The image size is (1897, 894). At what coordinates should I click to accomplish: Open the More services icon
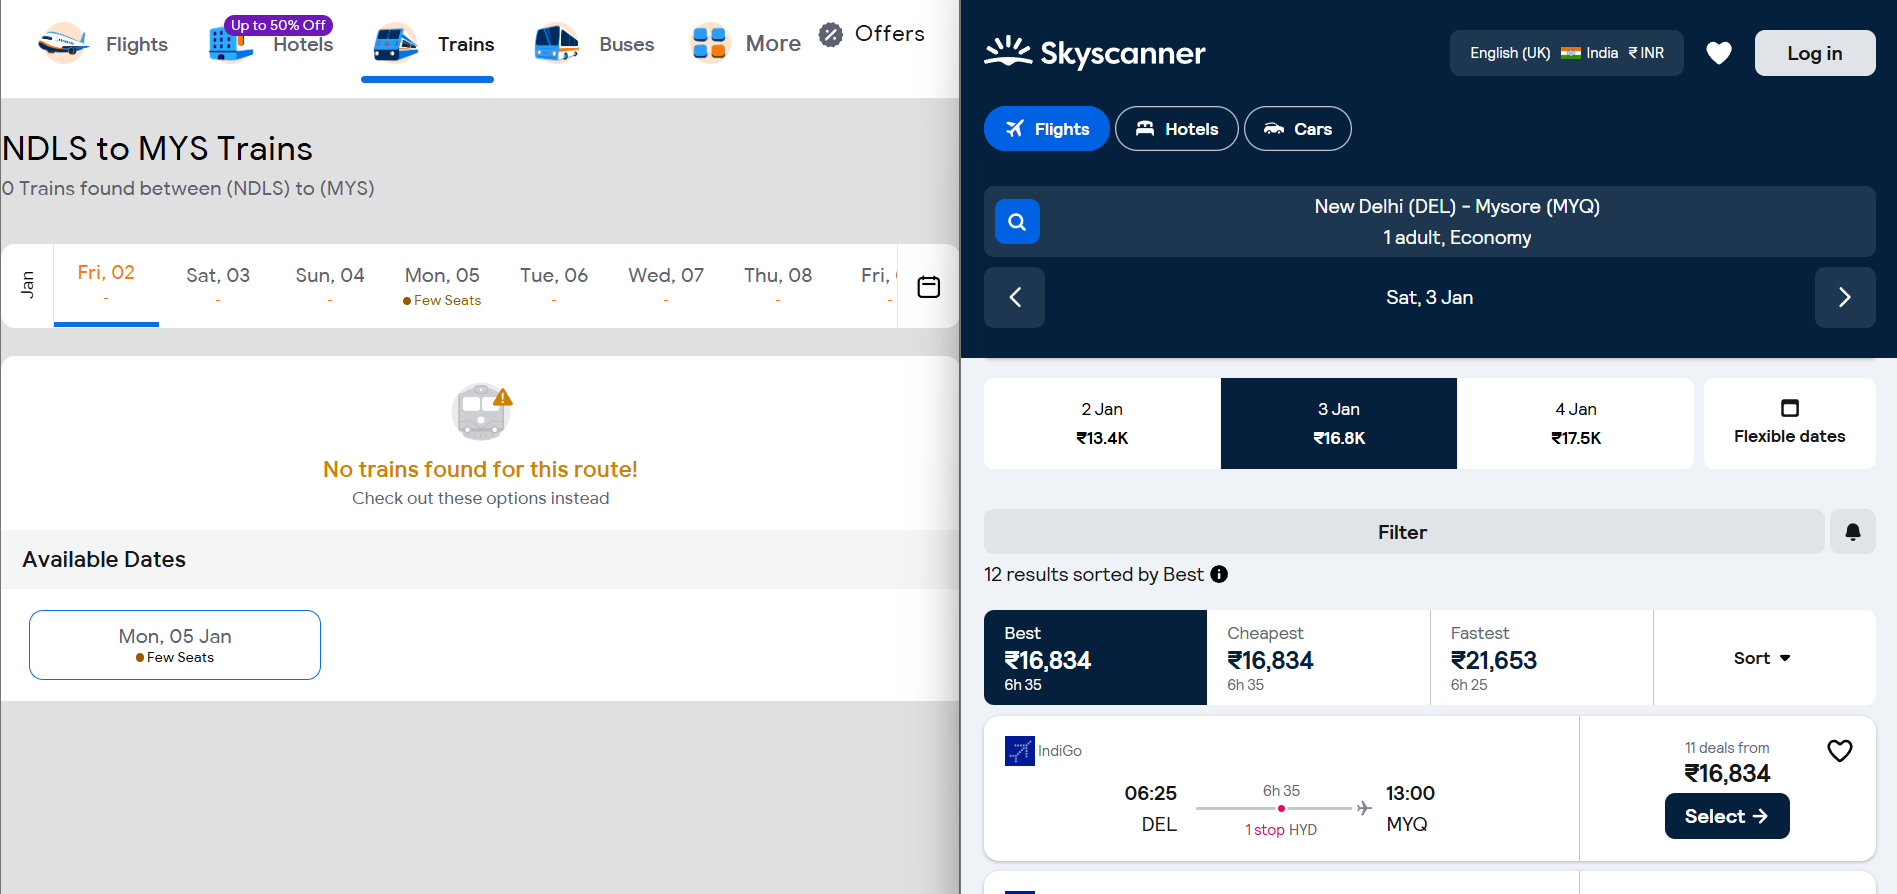coord(710,44)
